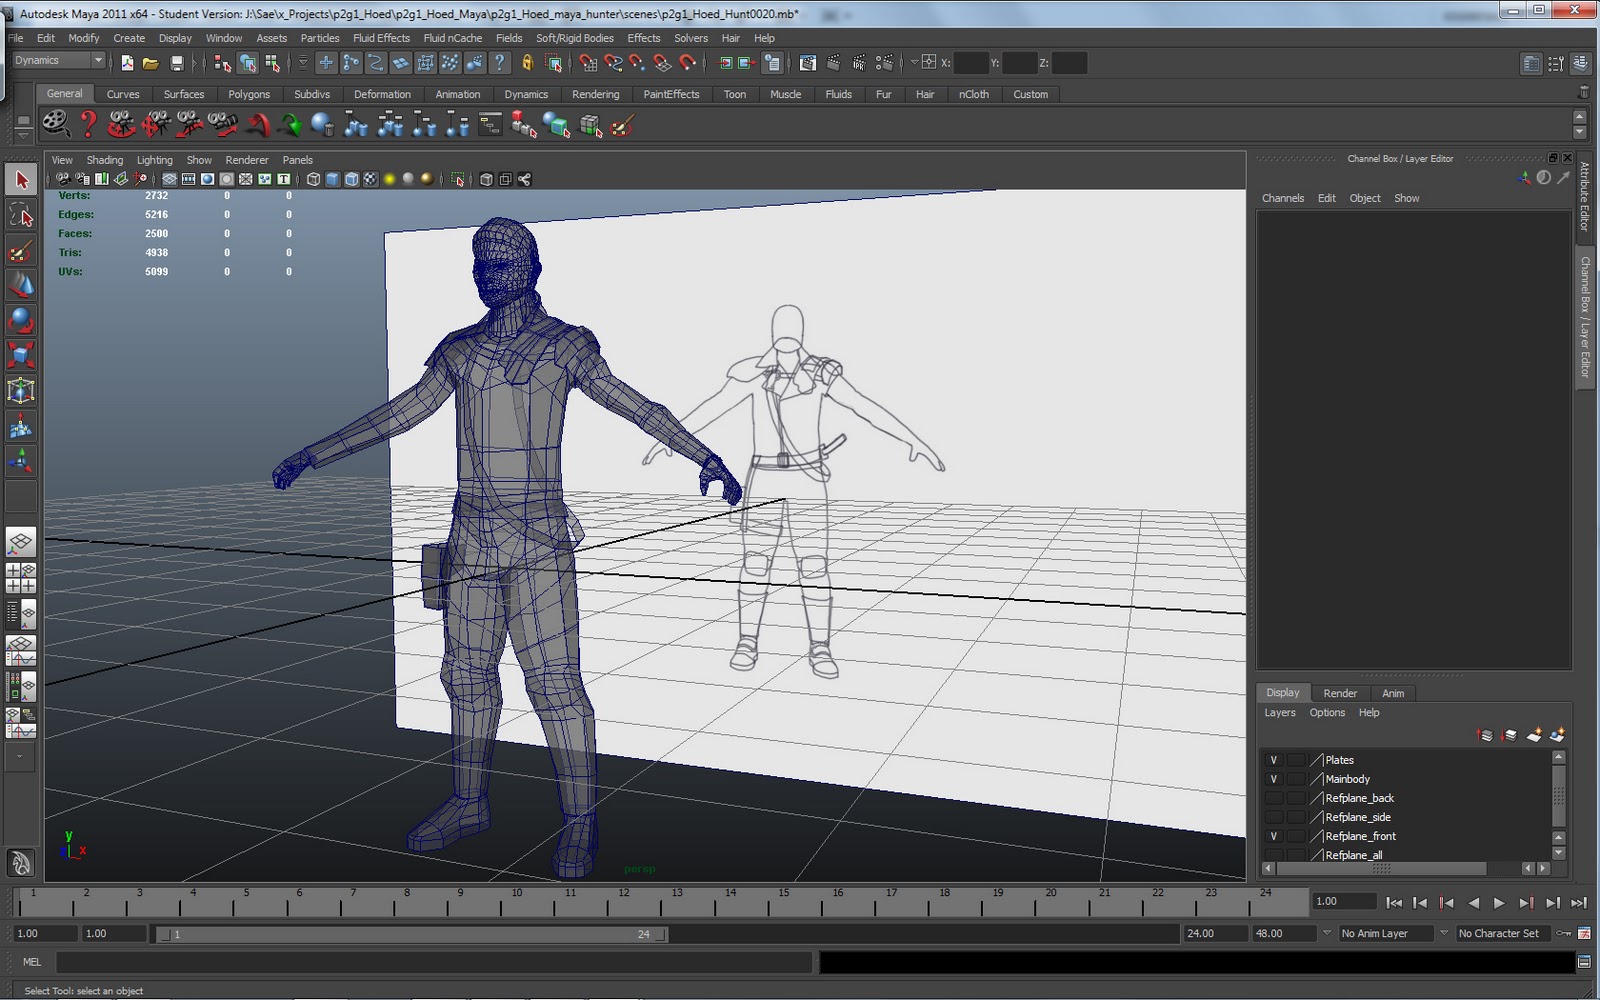1600x1000 pixels.
Task: Switch to the Render tab in the Layer Editor
Action: point(1340,693)
